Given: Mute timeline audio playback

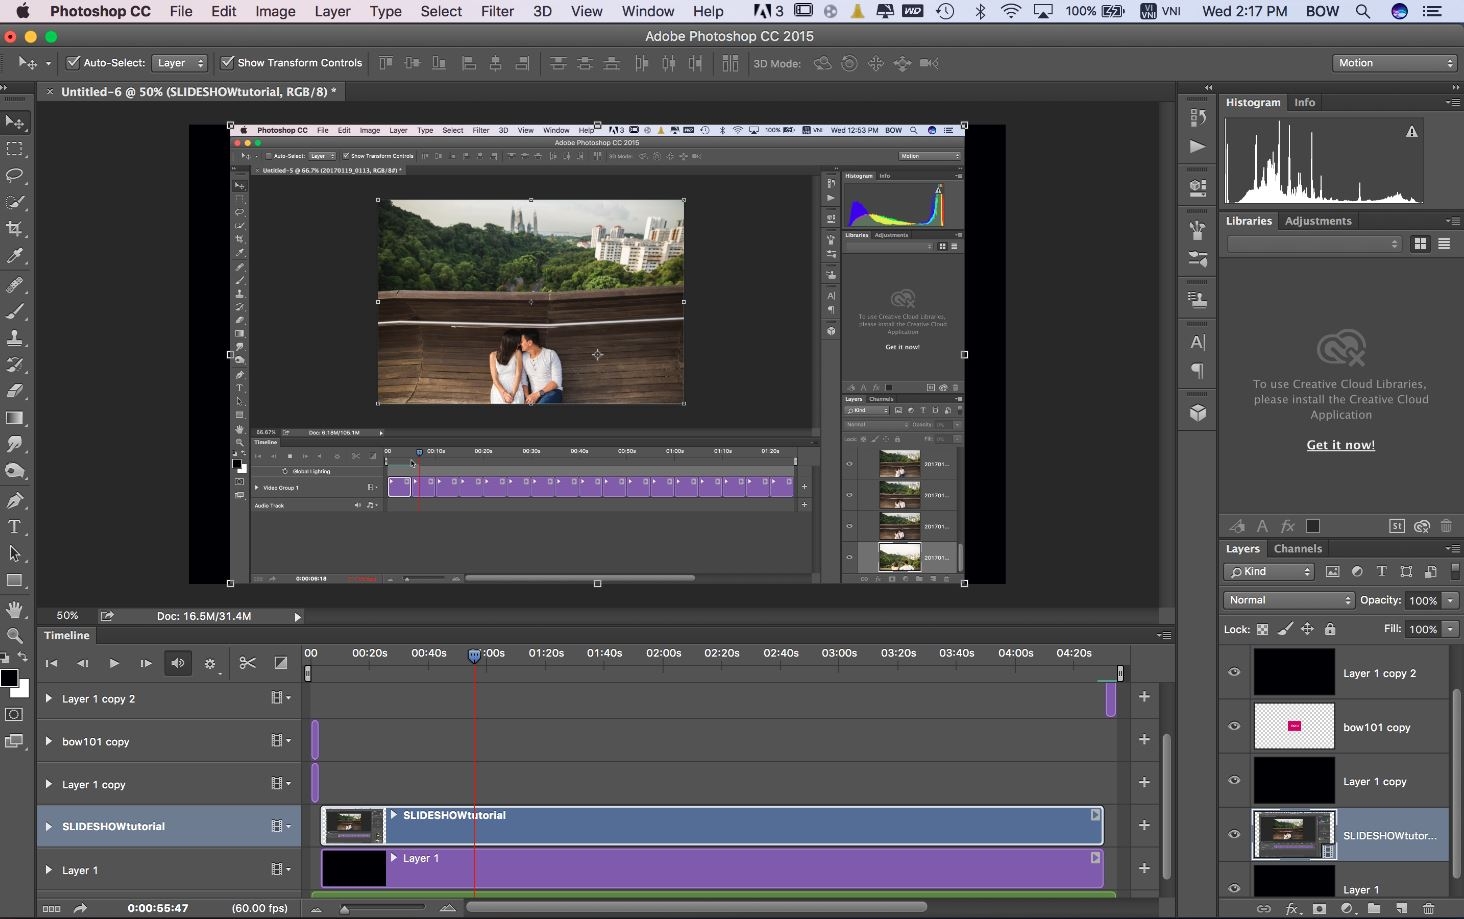Looking at the screenshot, I should 178,663.
